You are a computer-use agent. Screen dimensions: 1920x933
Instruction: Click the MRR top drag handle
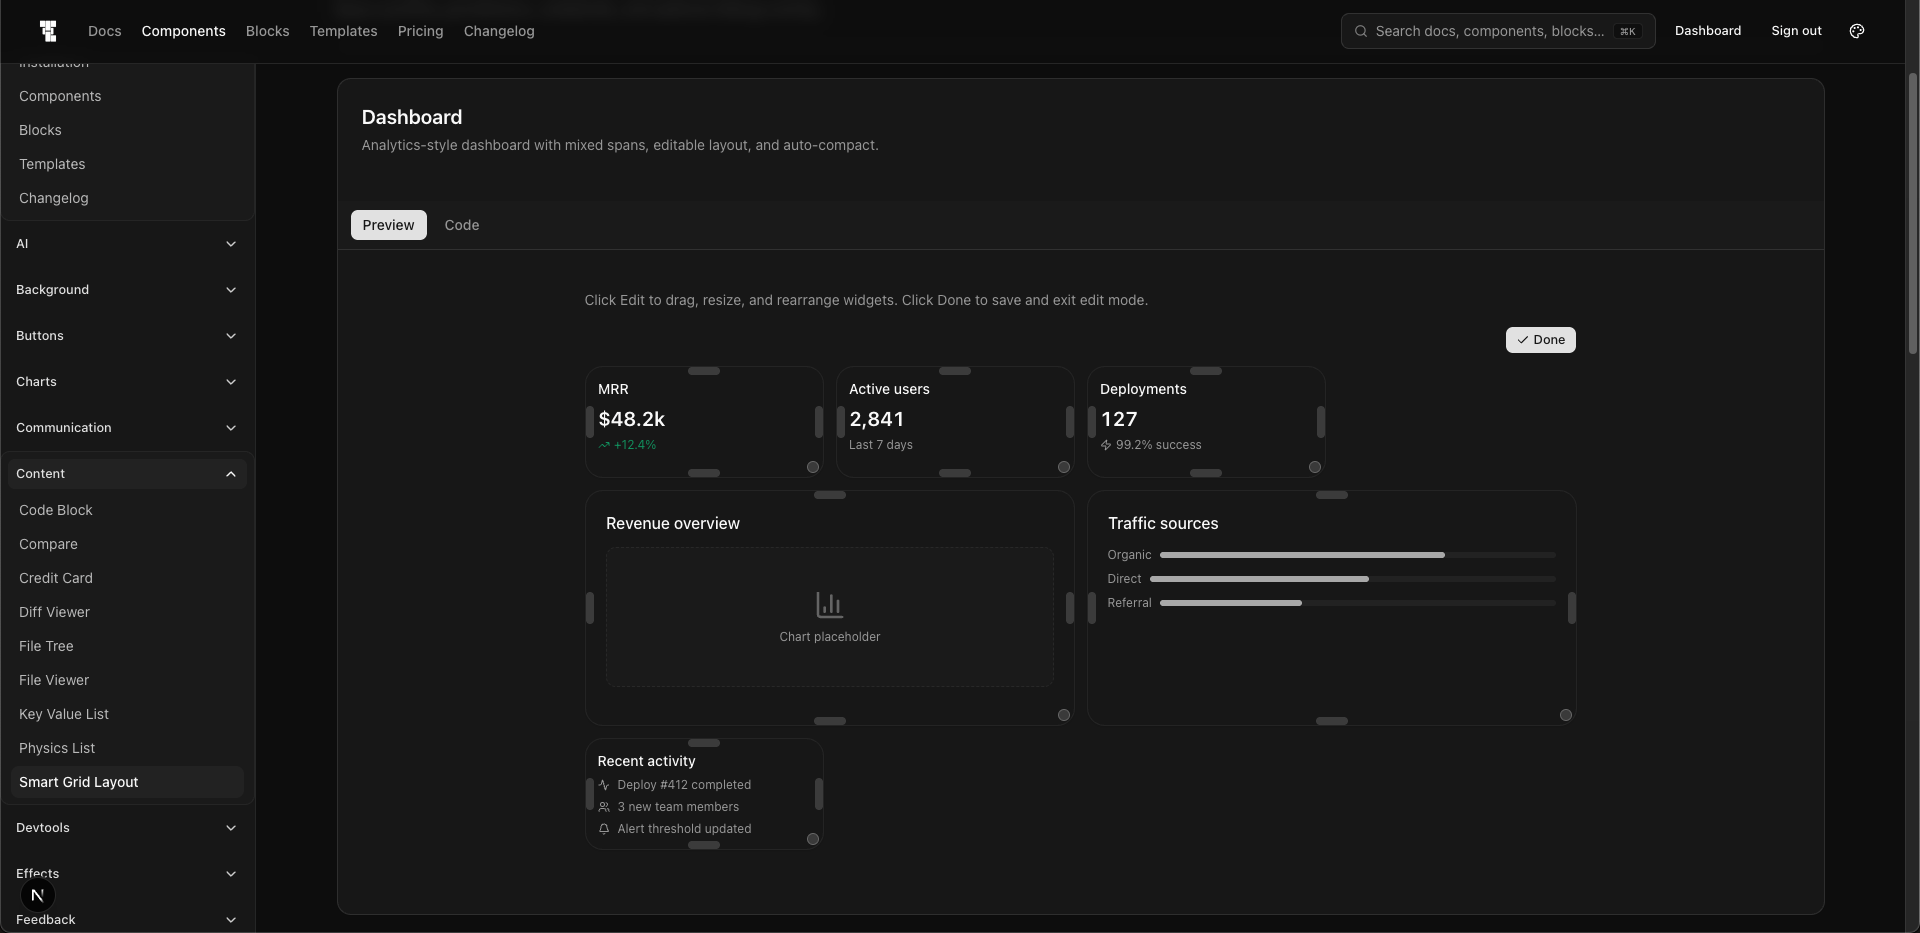[x=704, y=371]
